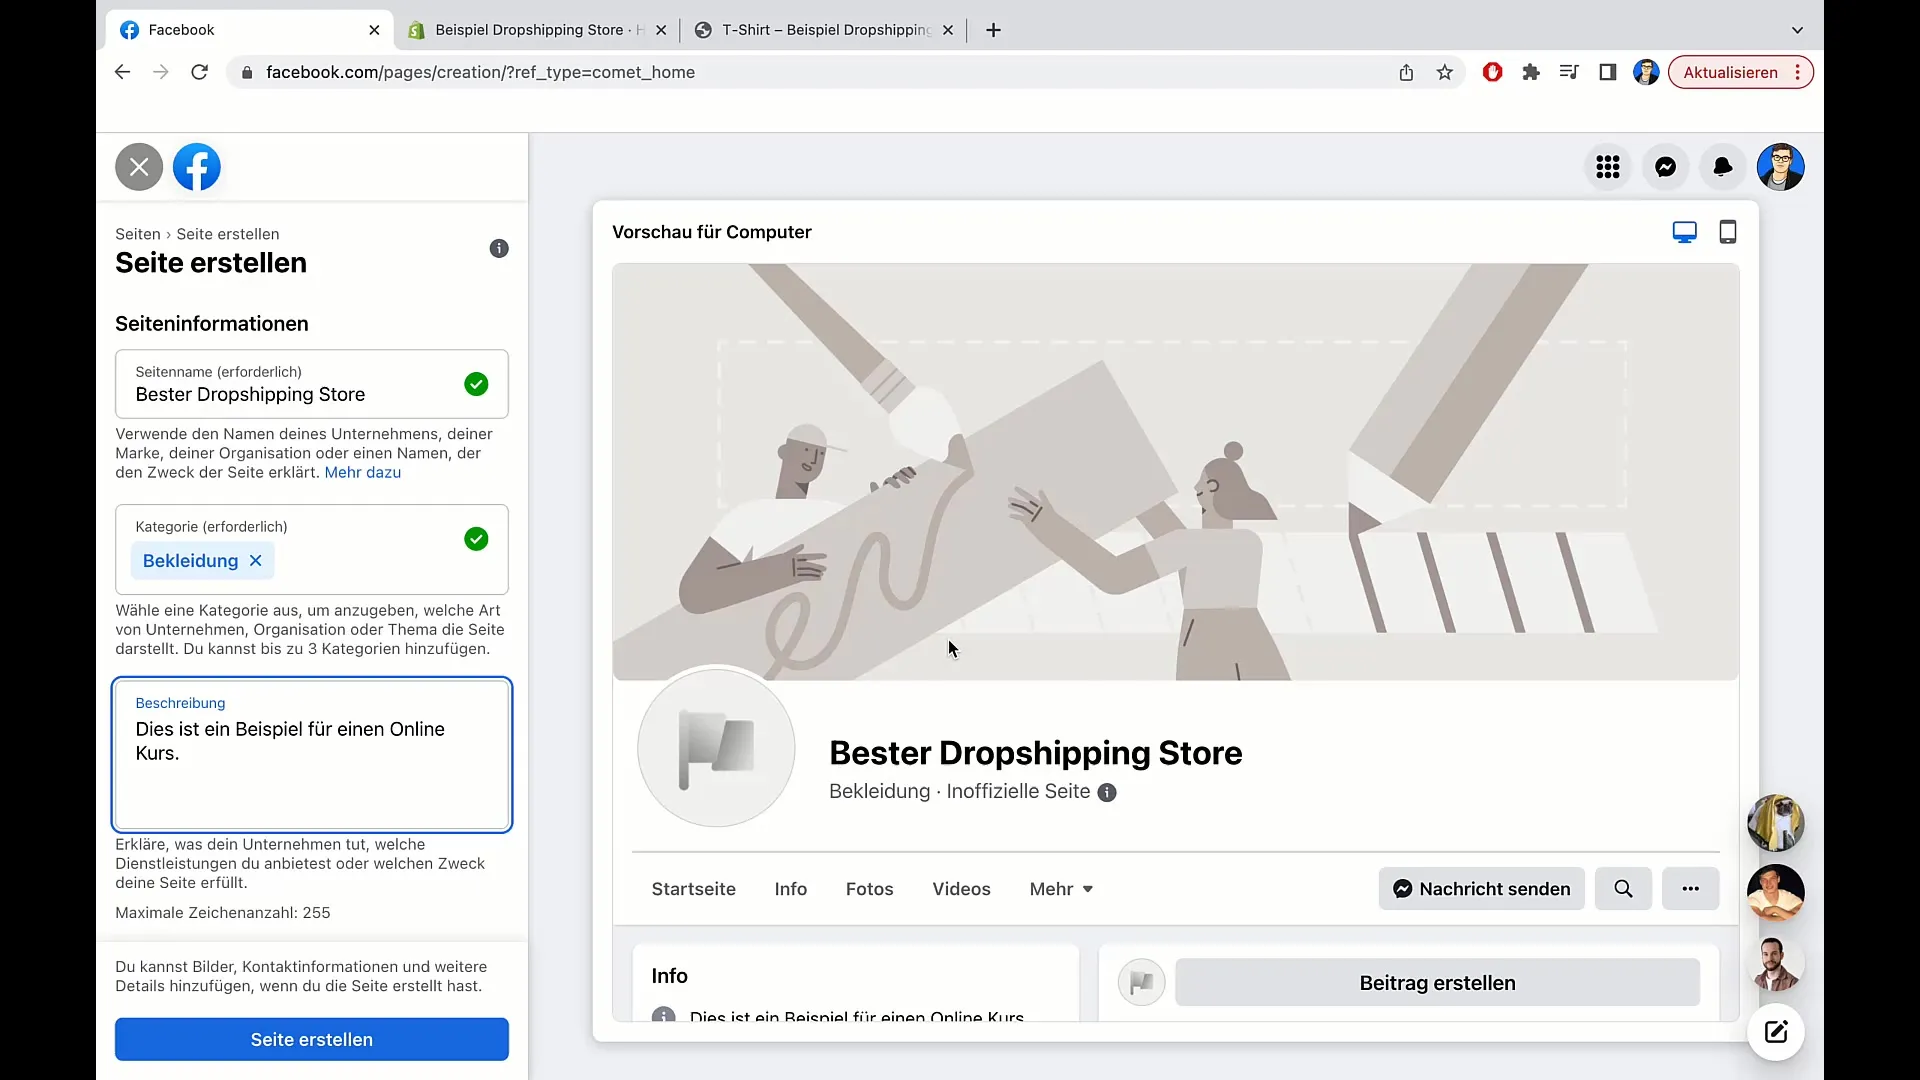Open Aktualisieren Chrome menu dots
This screenshot has width=1920, height=1080.
coord(1798,72)
